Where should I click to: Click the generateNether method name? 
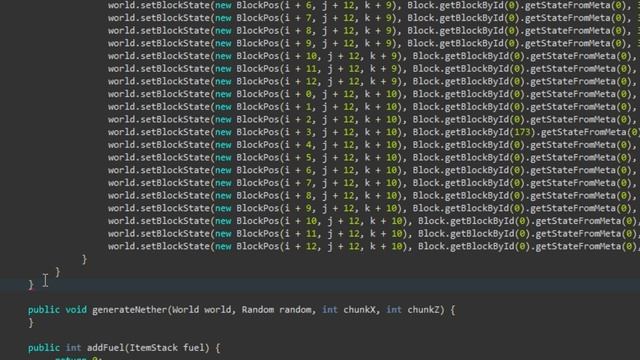coord(129,310)
